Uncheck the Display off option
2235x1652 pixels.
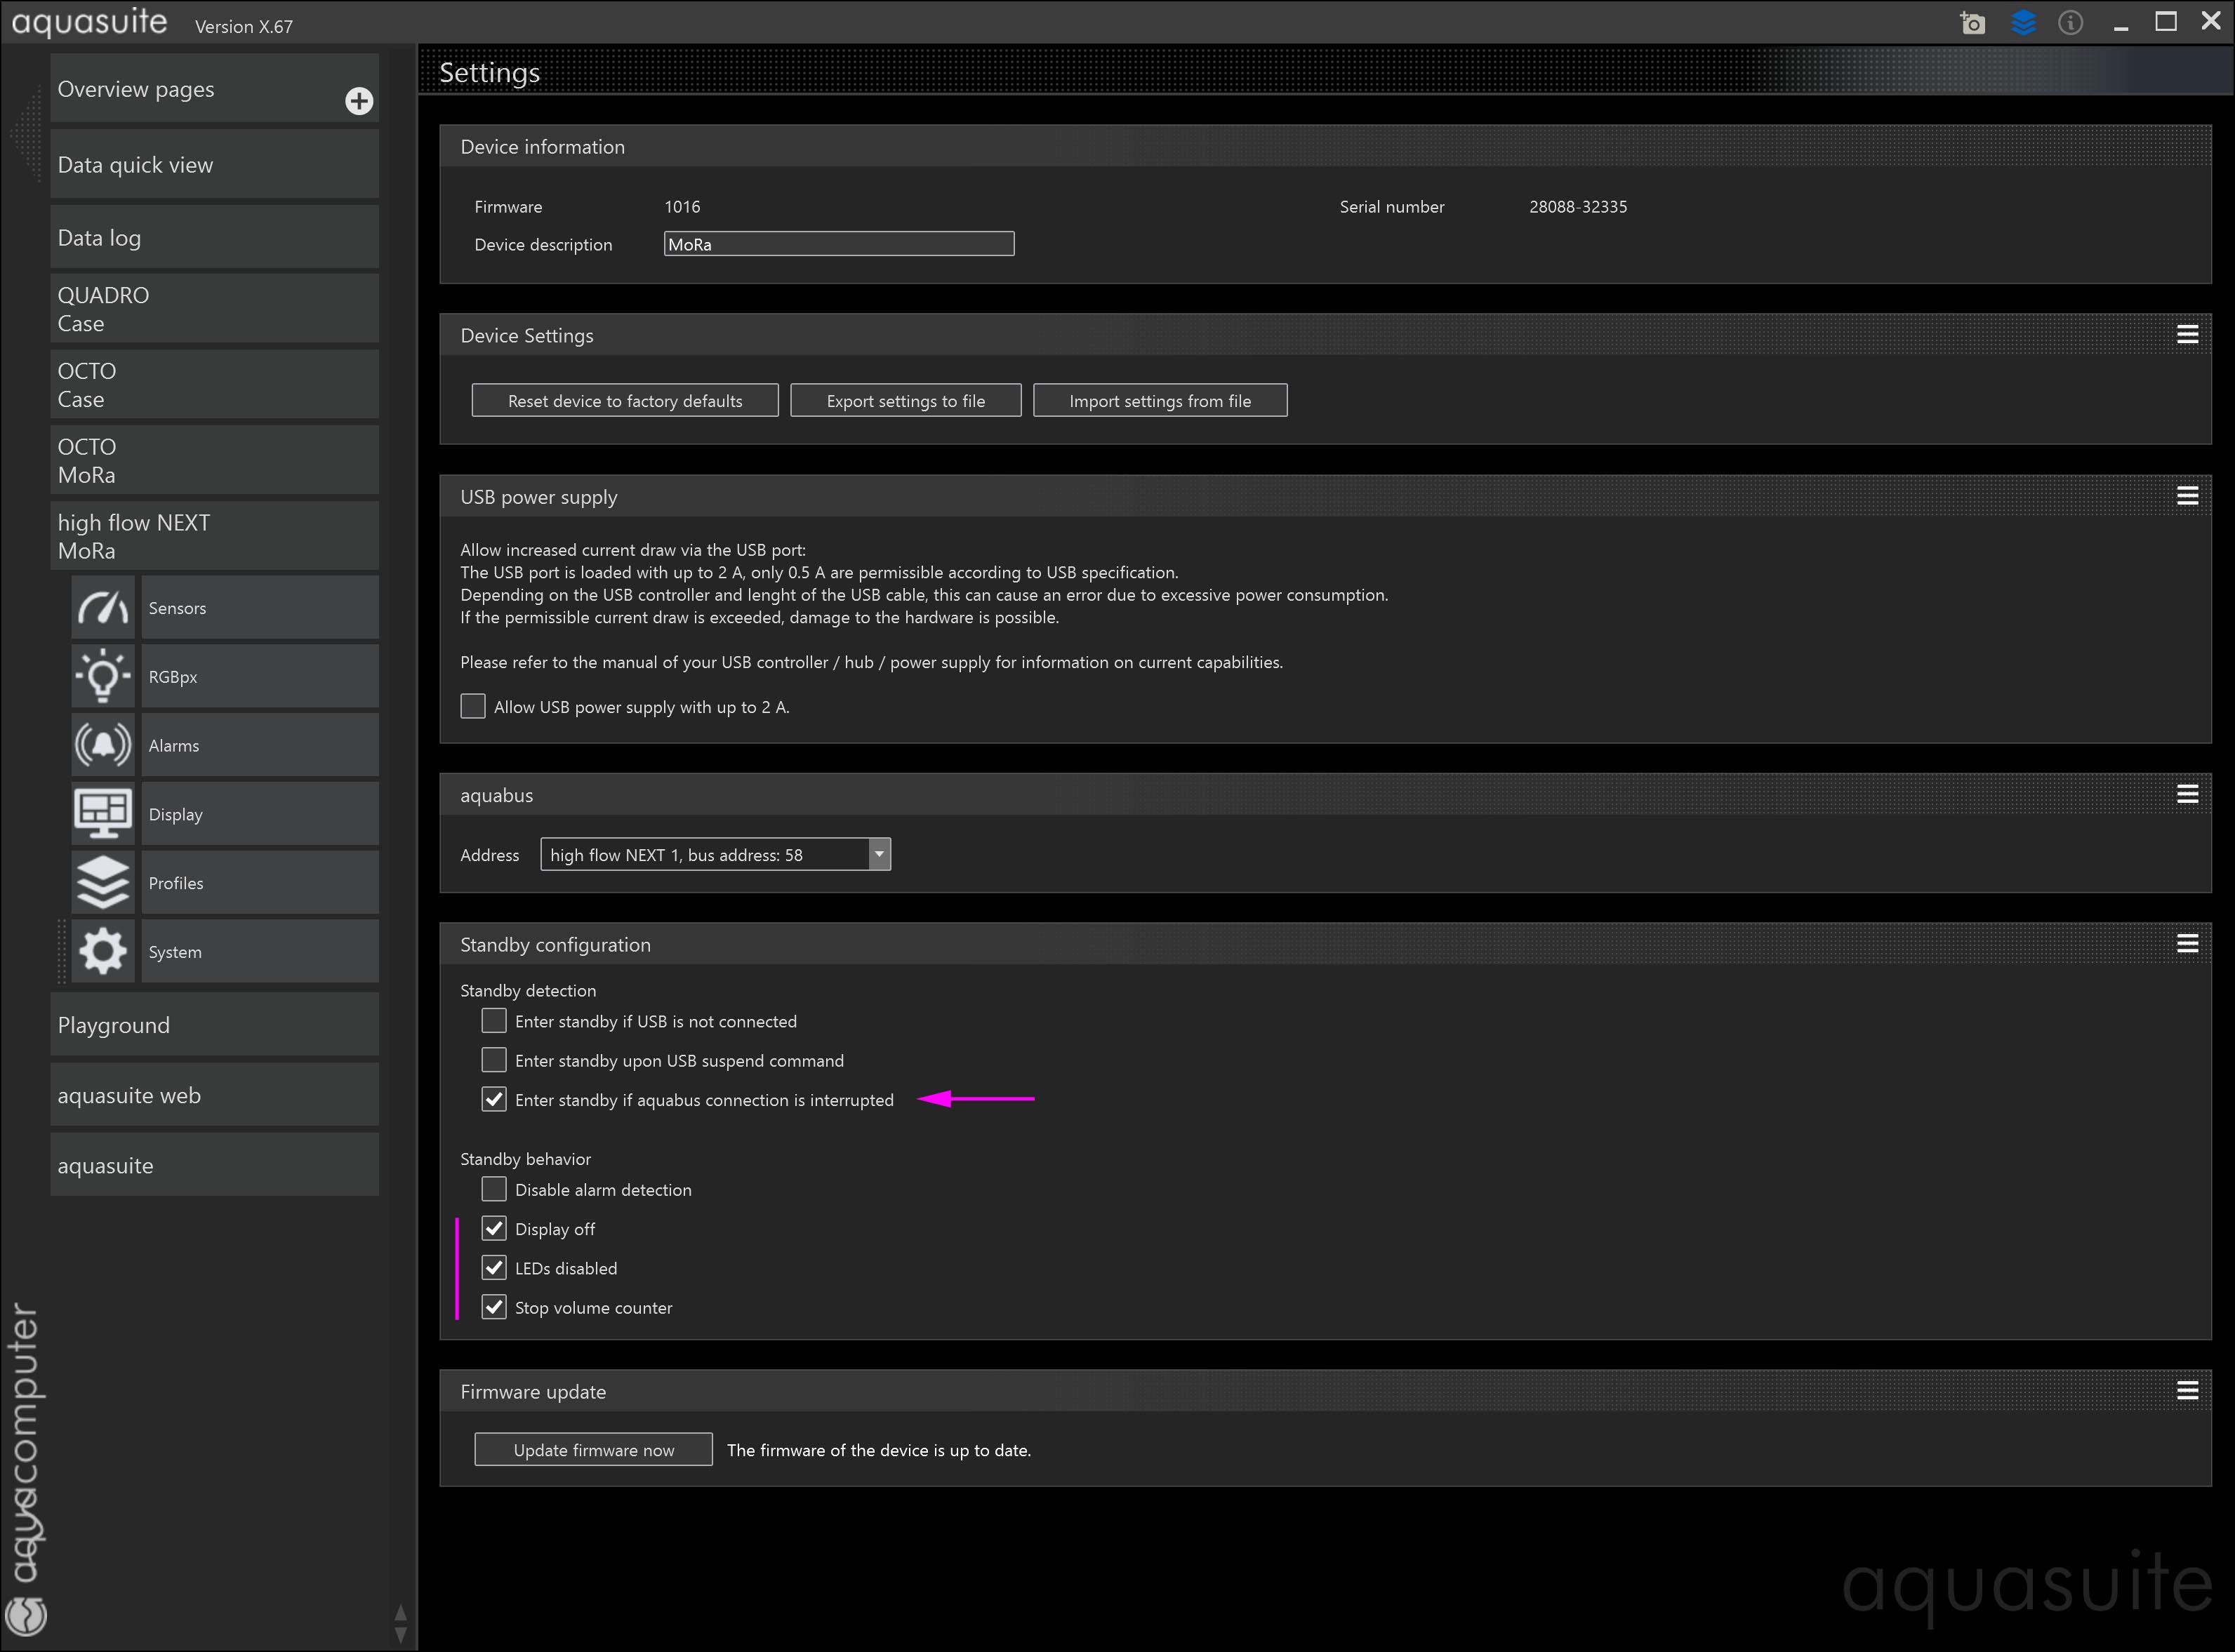pos(494,1229)
